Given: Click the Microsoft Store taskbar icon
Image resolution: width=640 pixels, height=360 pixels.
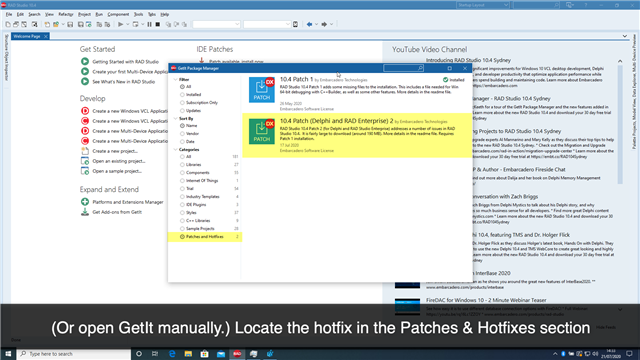Looking at the screenshot, I should pyautogui.click(x=204, y=354).
